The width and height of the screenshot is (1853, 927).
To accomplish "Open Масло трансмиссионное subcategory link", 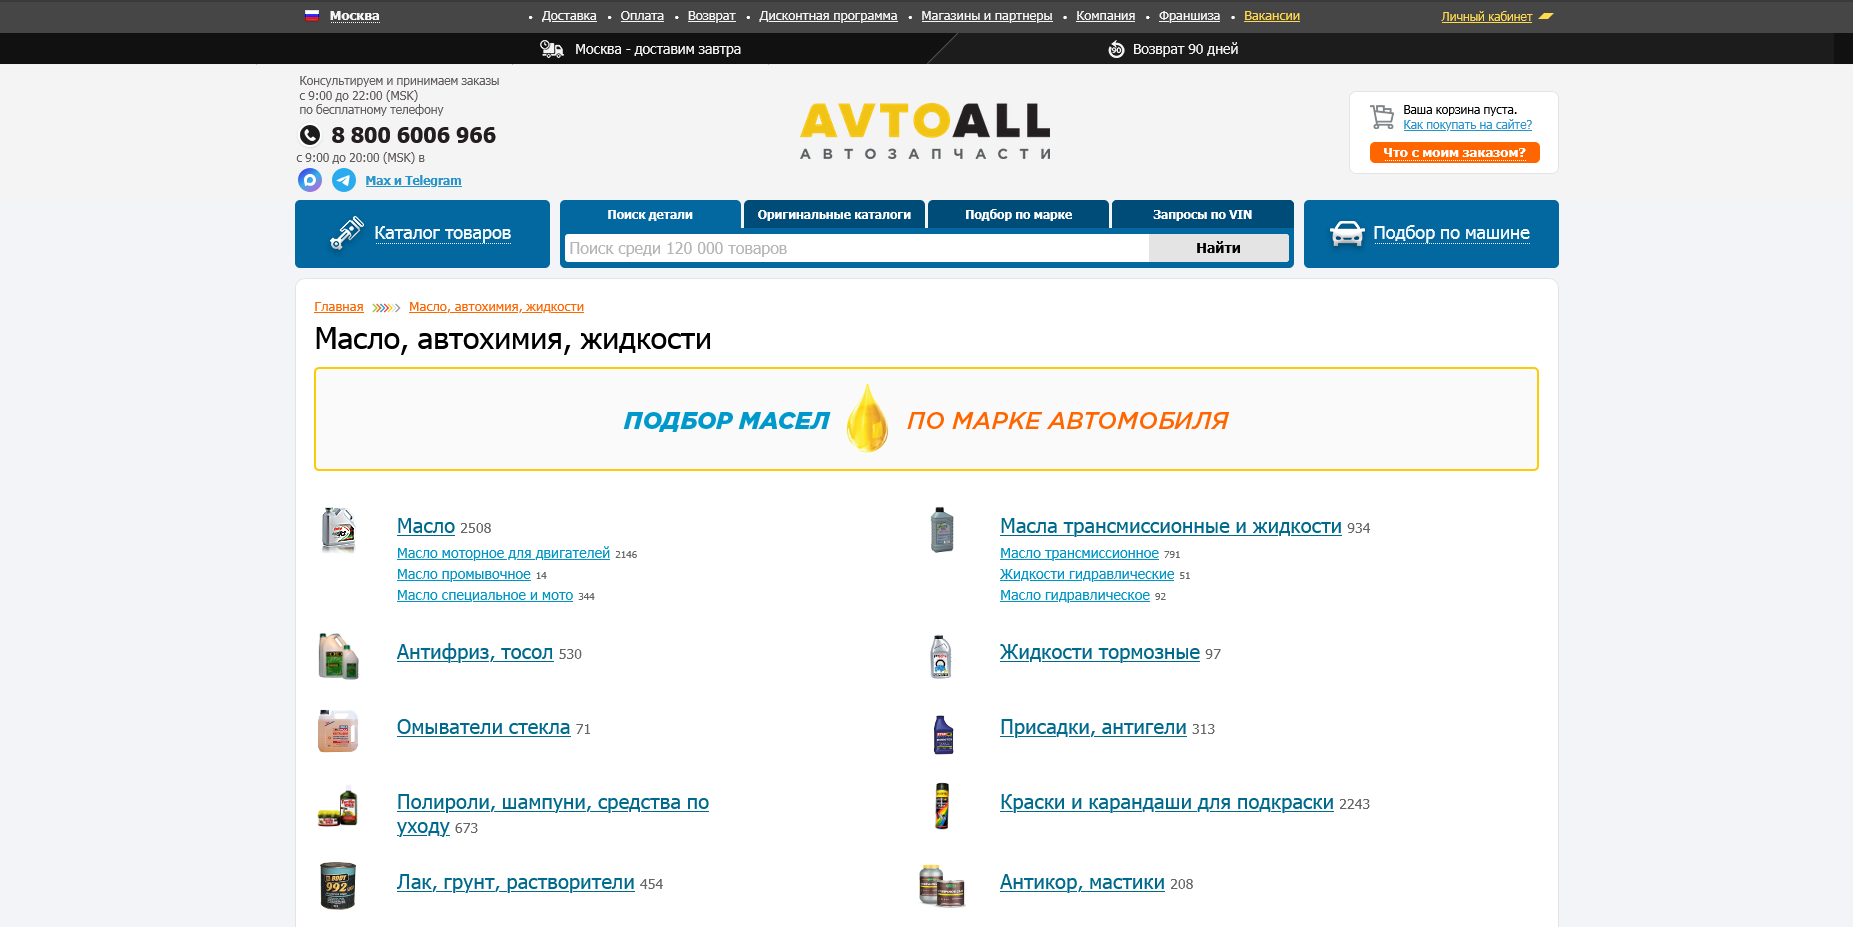I will coord(1079,553).
